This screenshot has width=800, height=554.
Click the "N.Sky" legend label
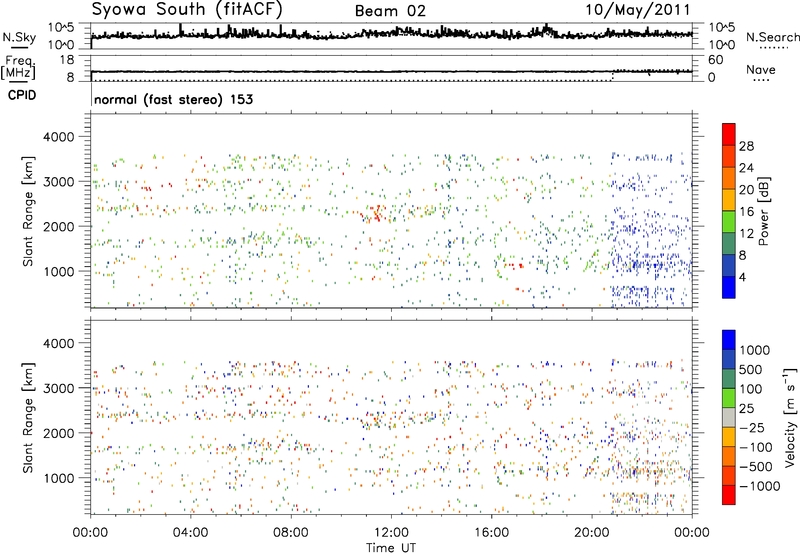click(x=19, y=37)
